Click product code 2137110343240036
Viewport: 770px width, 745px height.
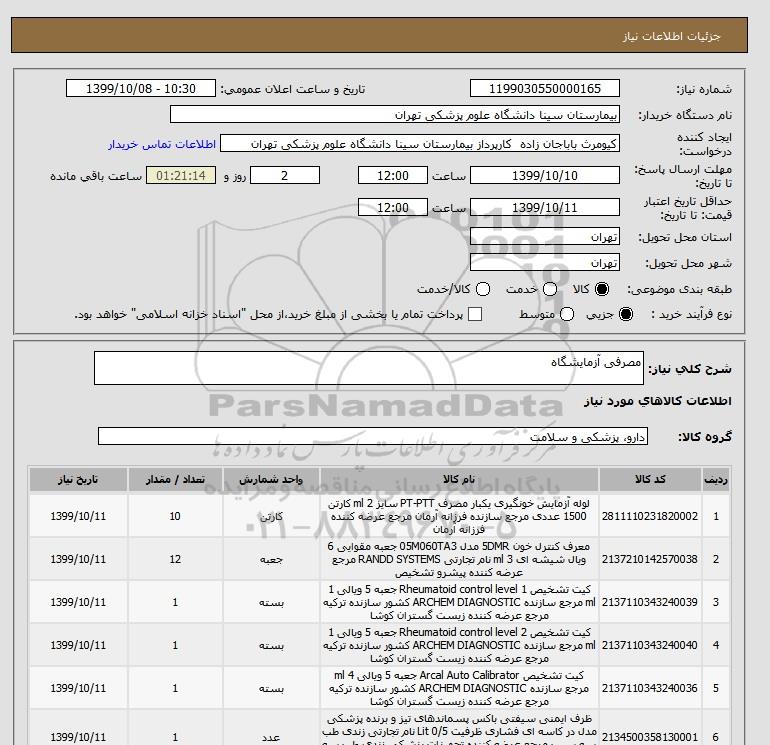click(x=650, y=688)
